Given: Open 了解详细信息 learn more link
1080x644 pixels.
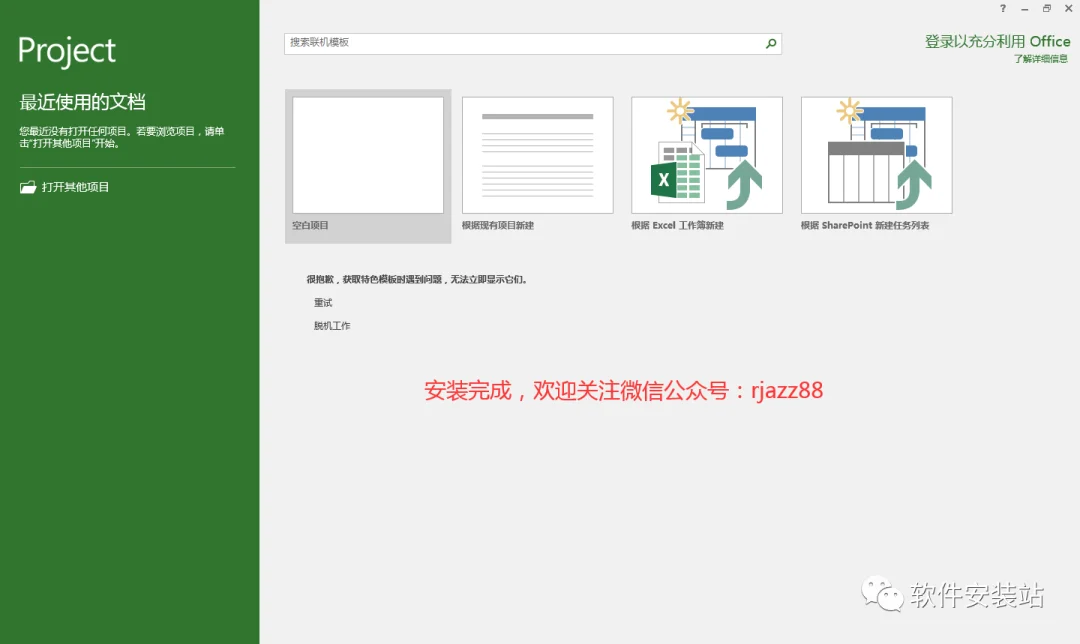Looking at the screenshot, I should point(1041,59).
